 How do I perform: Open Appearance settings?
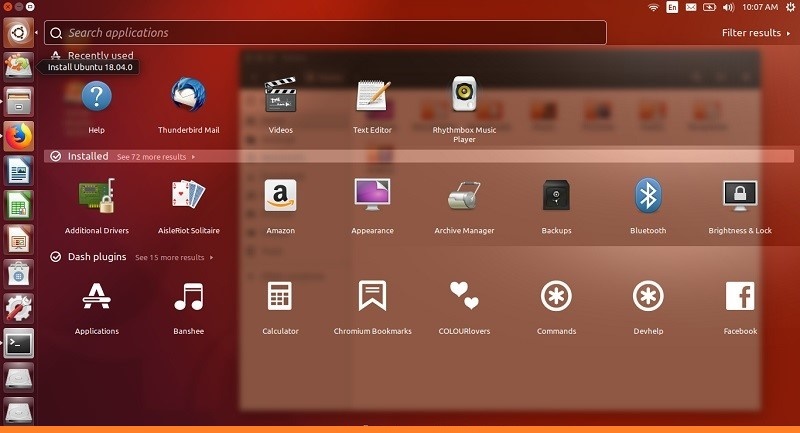[372, 195]
